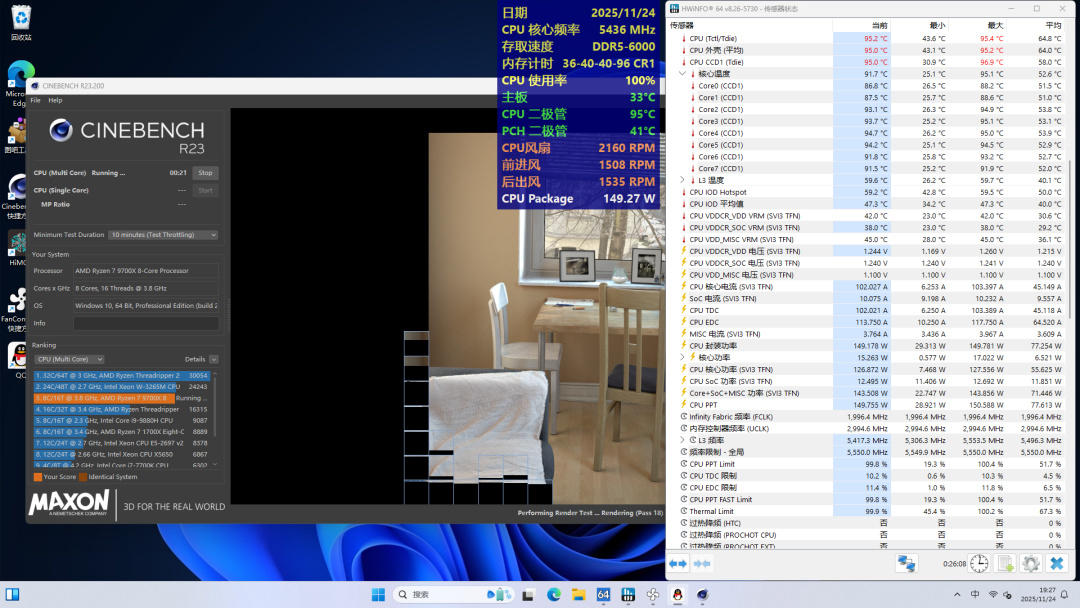Viewport: 1080px width, 608px height.
Task: Open the notification bell in the taskbar
Action: point(1065,594)
